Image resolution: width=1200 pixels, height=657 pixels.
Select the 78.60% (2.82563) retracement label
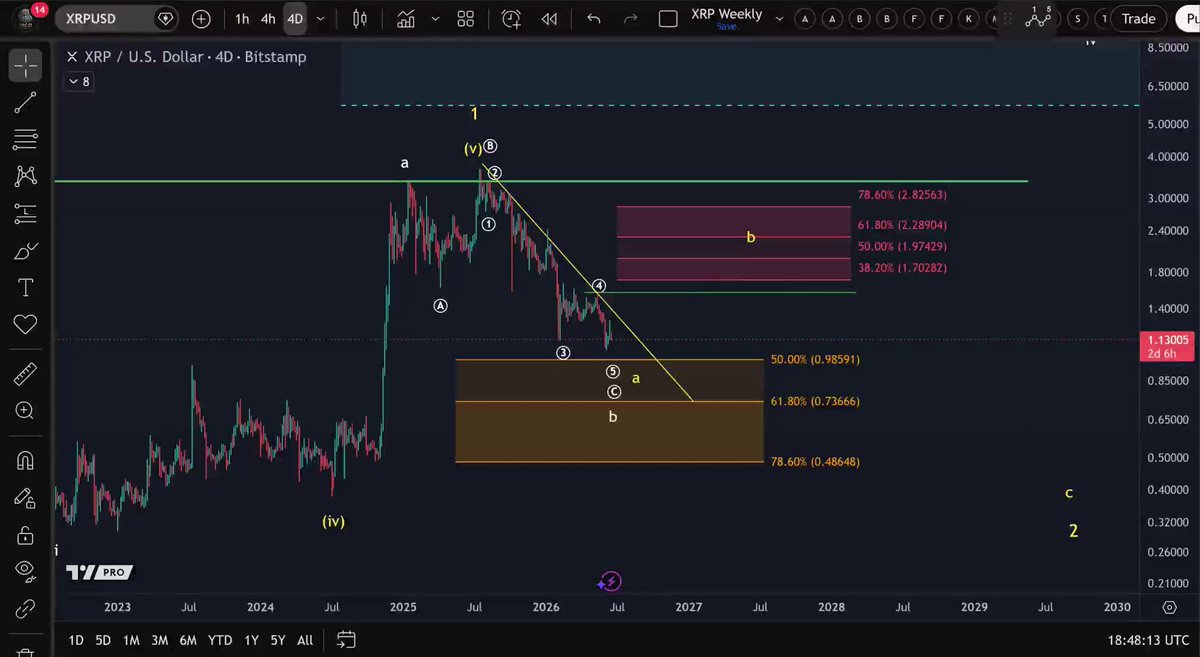902,196
